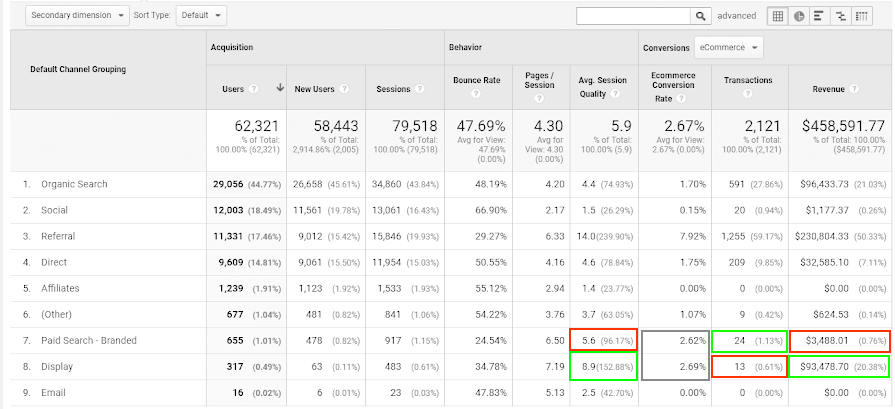Open the Organic Search channel link
The height and width of the screenshot is (409, 895).
74,184
